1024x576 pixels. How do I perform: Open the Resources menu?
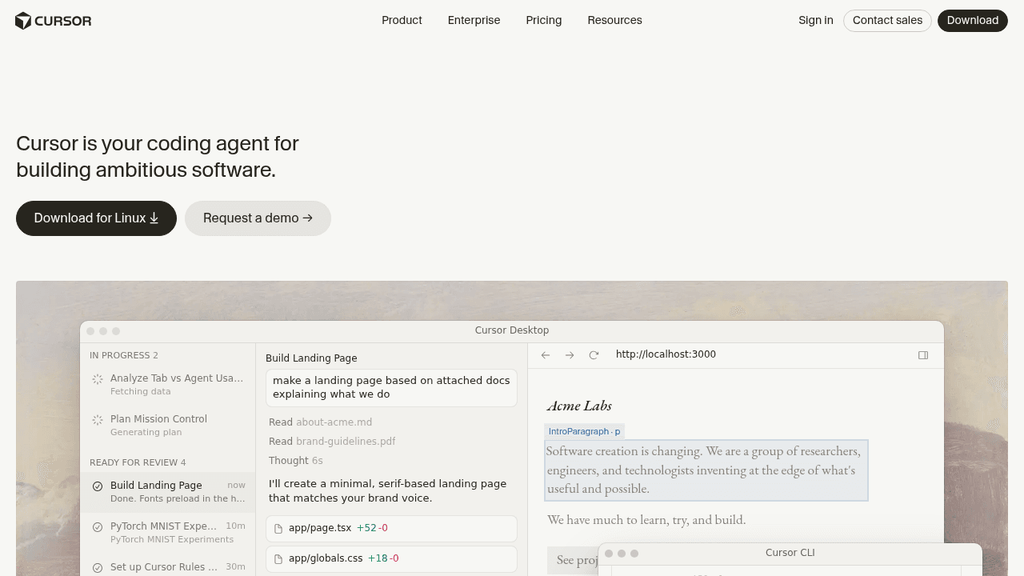[615, 20]
